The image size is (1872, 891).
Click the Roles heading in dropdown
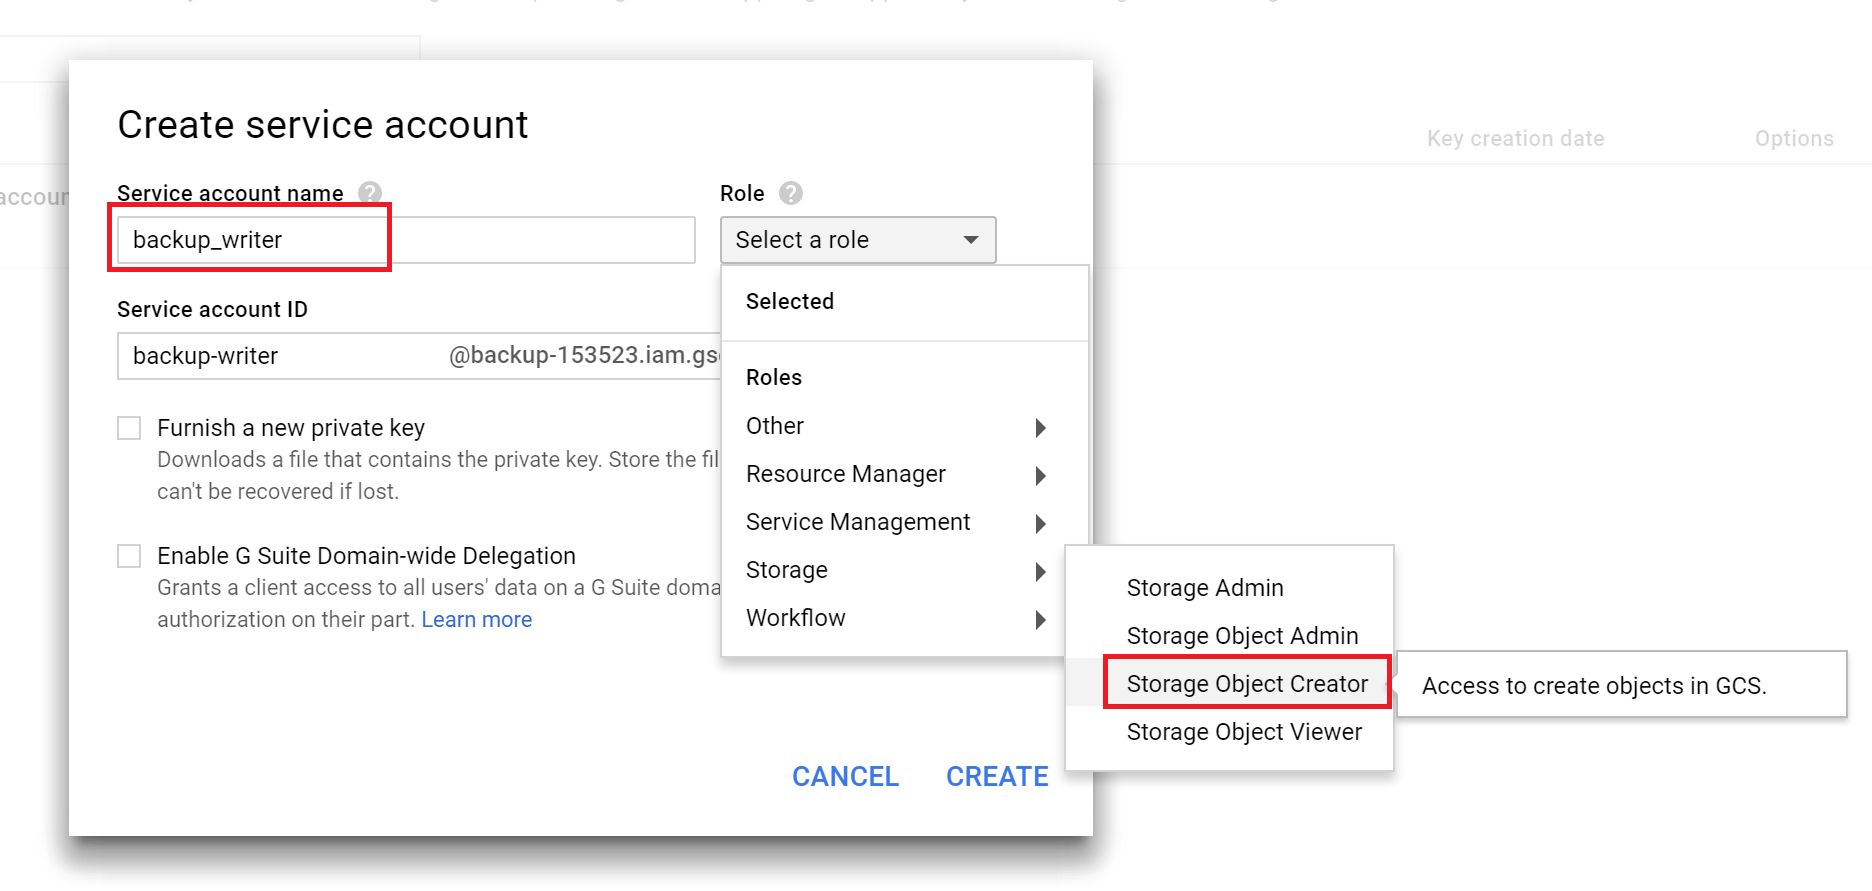(774, 378)
